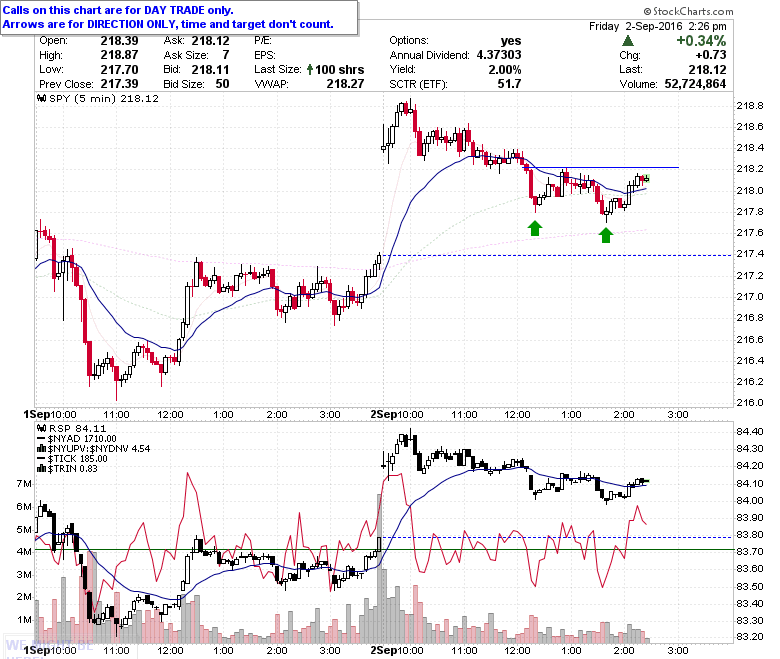The image size is (780, 659).
Task: Click the VWAP value 218.27
Action: coord(345,84)
